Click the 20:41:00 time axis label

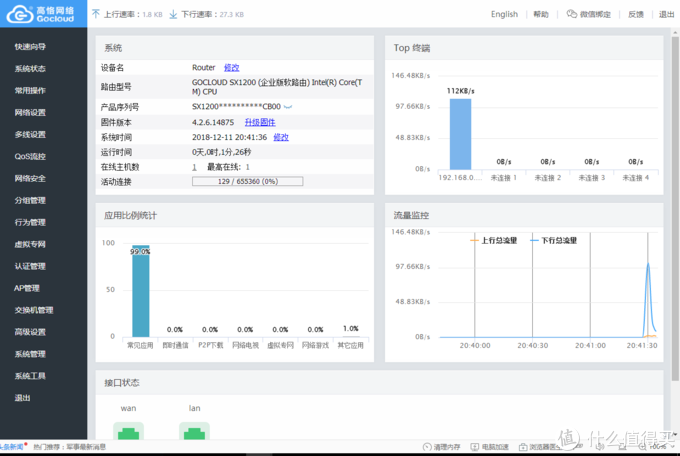click(590, 345)
